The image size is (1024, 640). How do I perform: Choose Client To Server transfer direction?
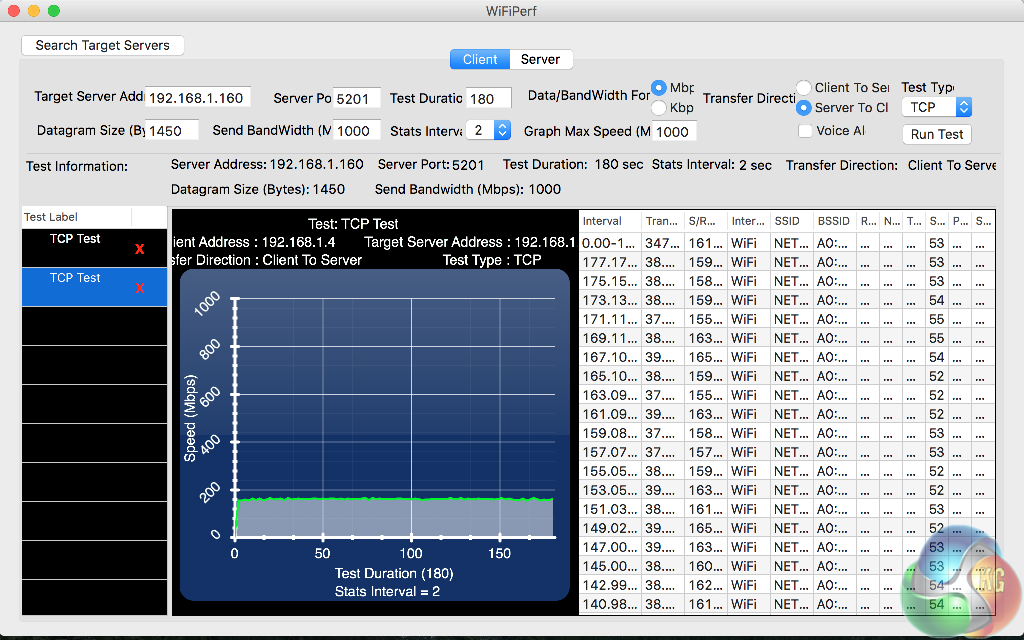804,88
